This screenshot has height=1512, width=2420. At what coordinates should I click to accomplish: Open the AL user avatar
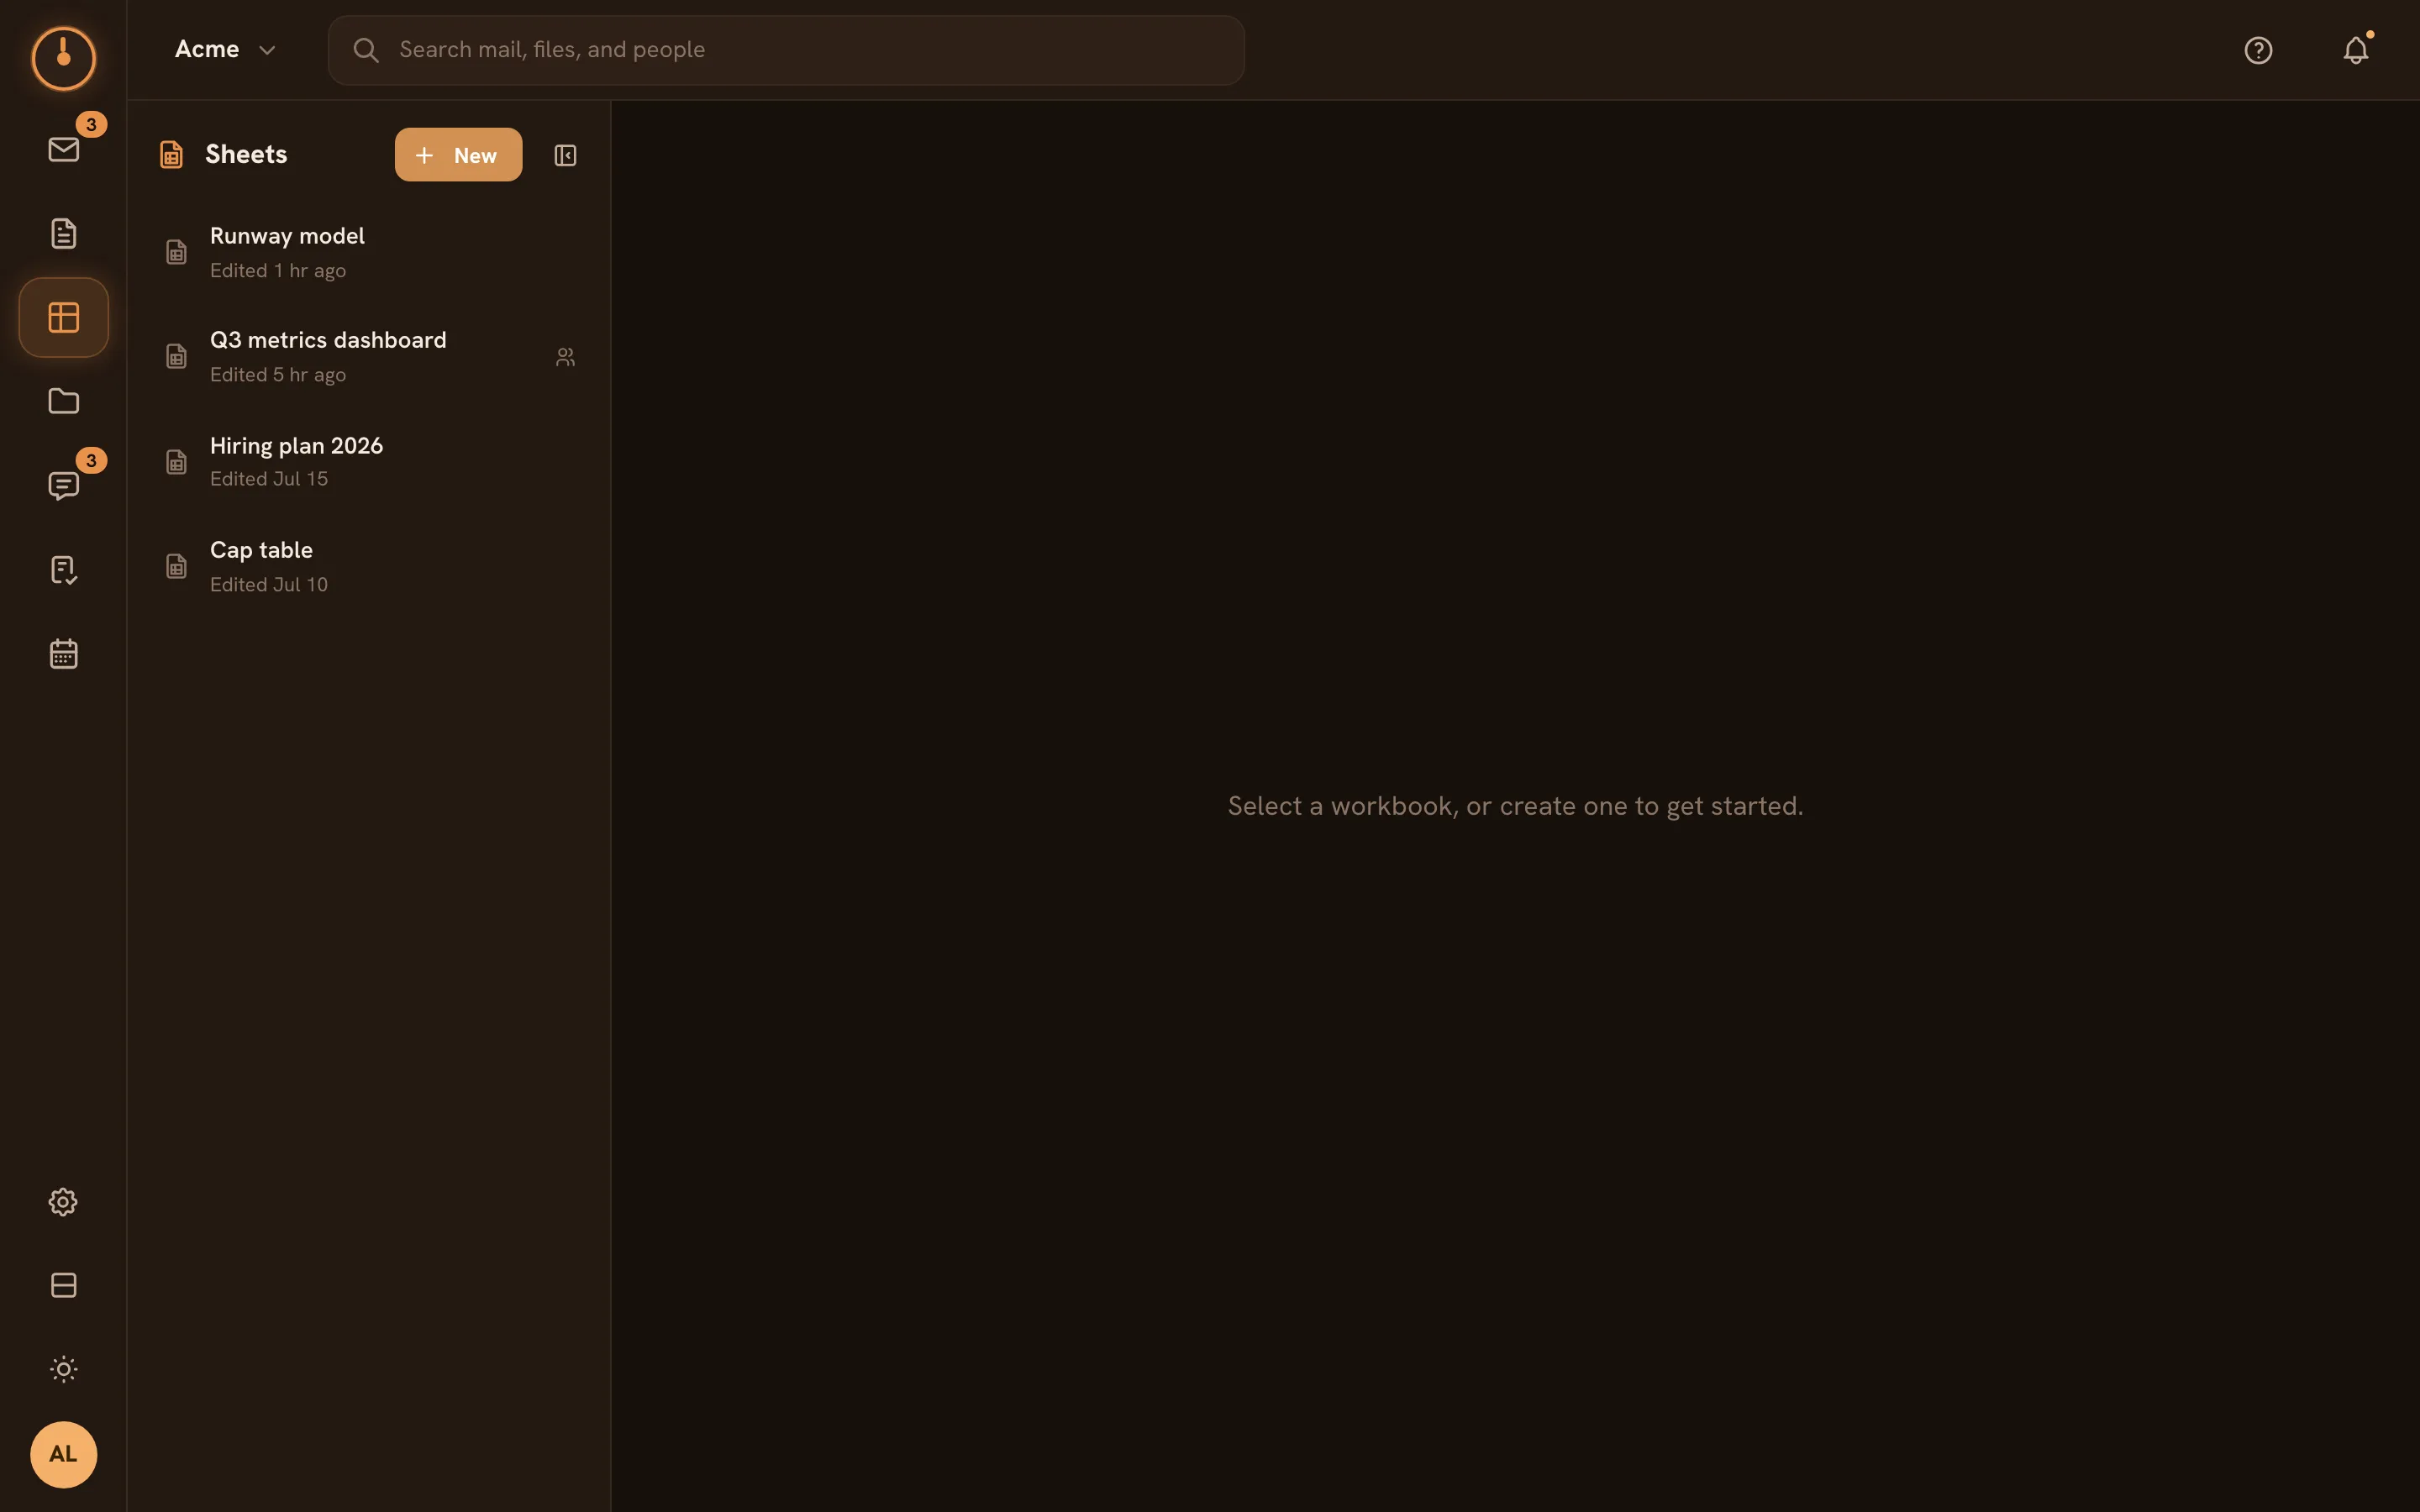click(x=63, y=1454)
